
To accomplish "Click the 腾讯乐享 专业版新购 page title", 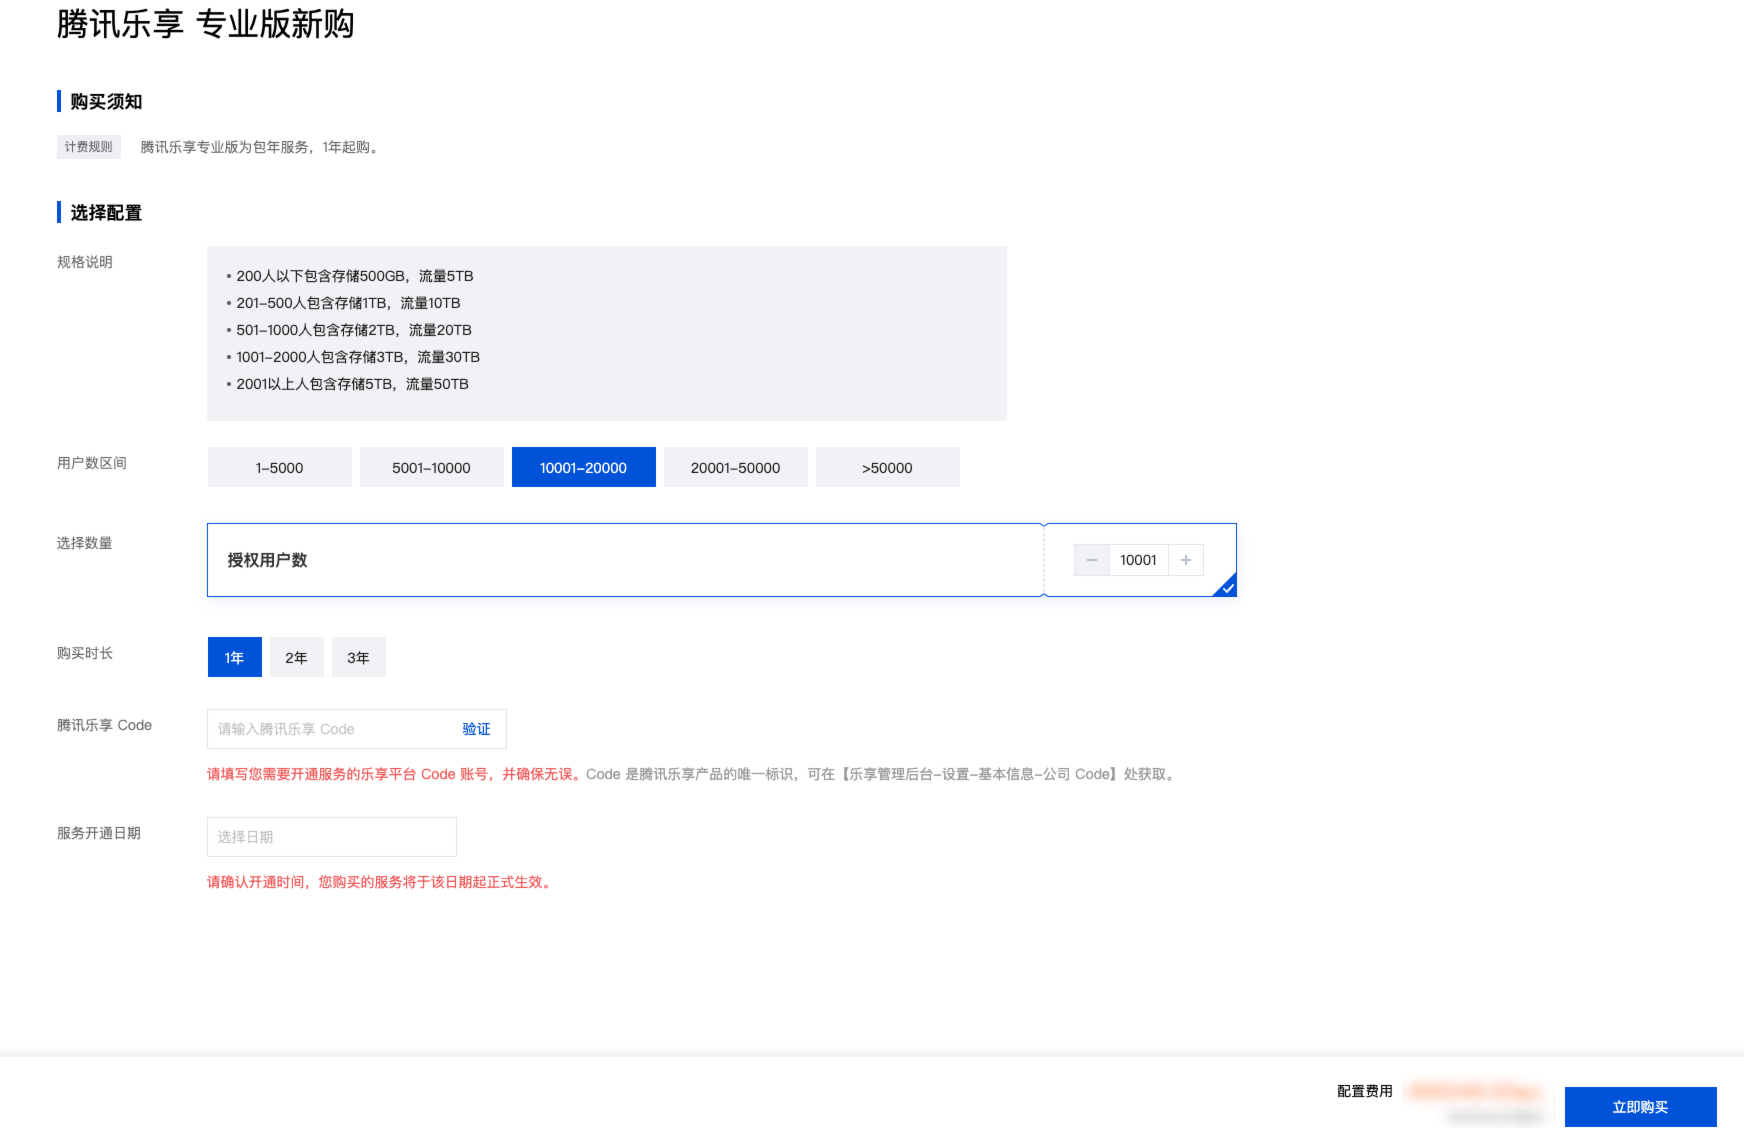I will [x=206, y=24].
